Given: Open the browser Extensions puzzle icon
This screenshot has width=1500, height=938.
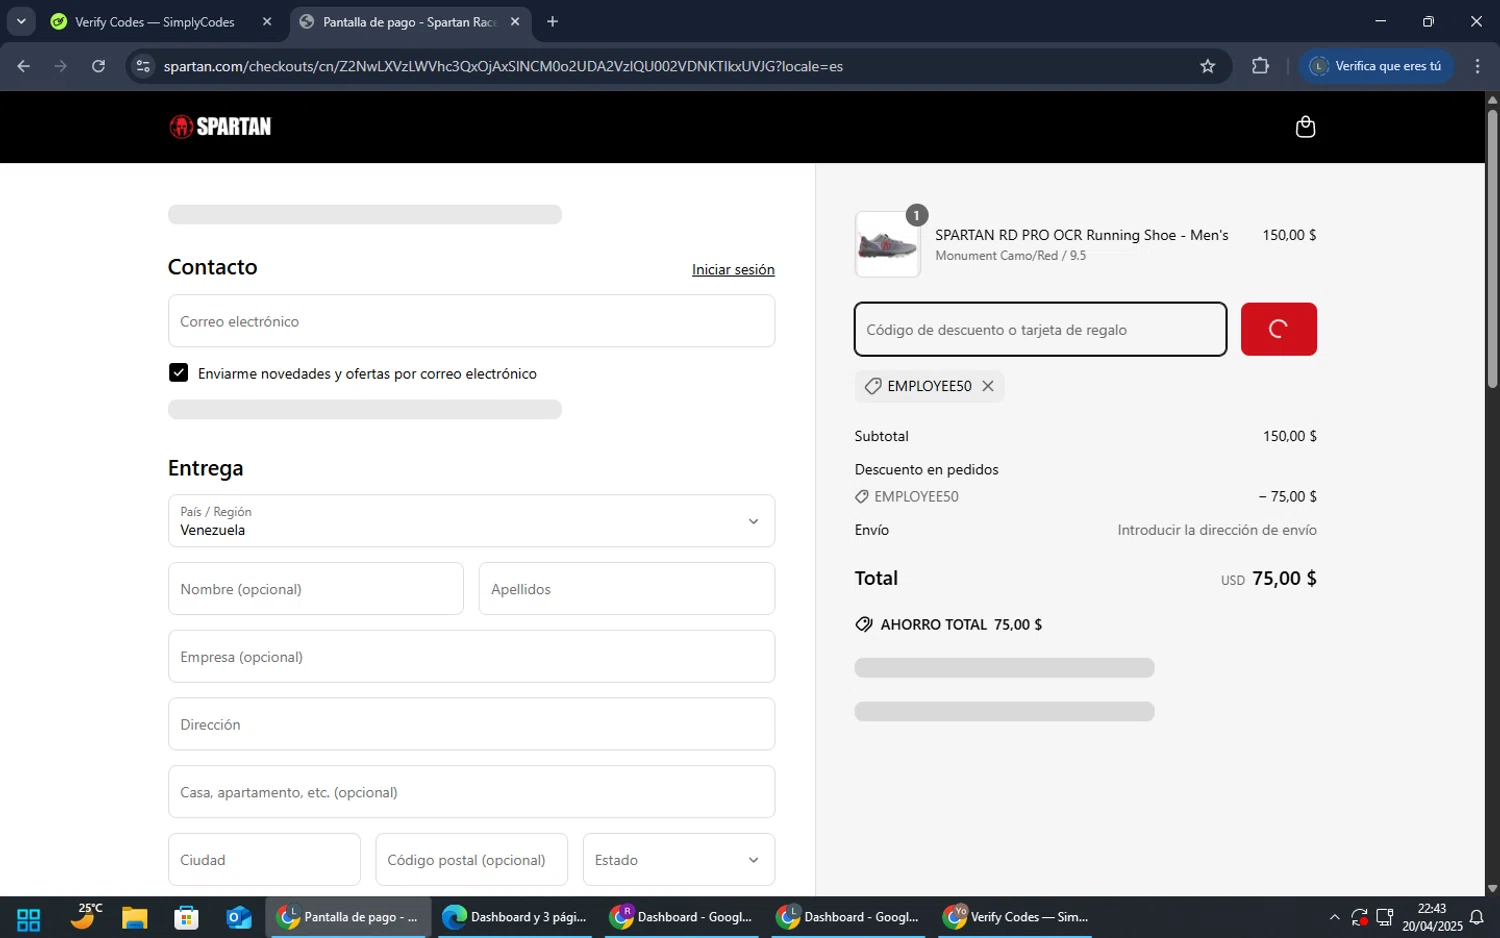Looking at the screenshot, I should pyautogui.click(x=1260, y=66).
